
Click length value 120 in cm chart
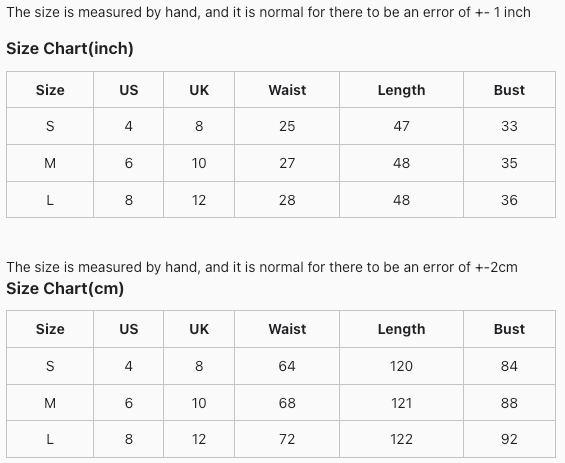point(401,366)
